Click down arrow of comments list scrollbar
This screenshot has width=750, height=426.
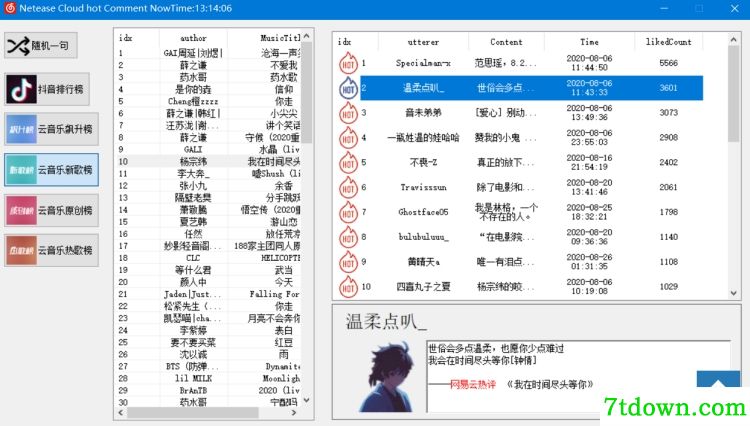pos(733,293)
